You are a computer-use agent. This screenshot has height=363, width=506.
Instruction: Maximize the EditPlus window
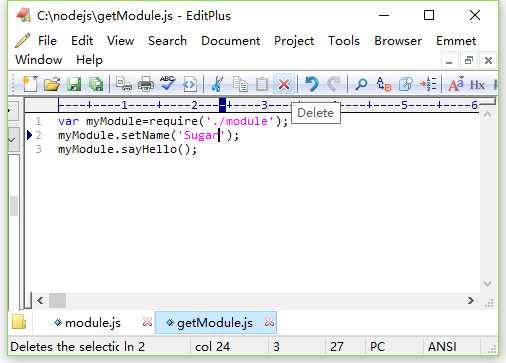click(429, 15)
